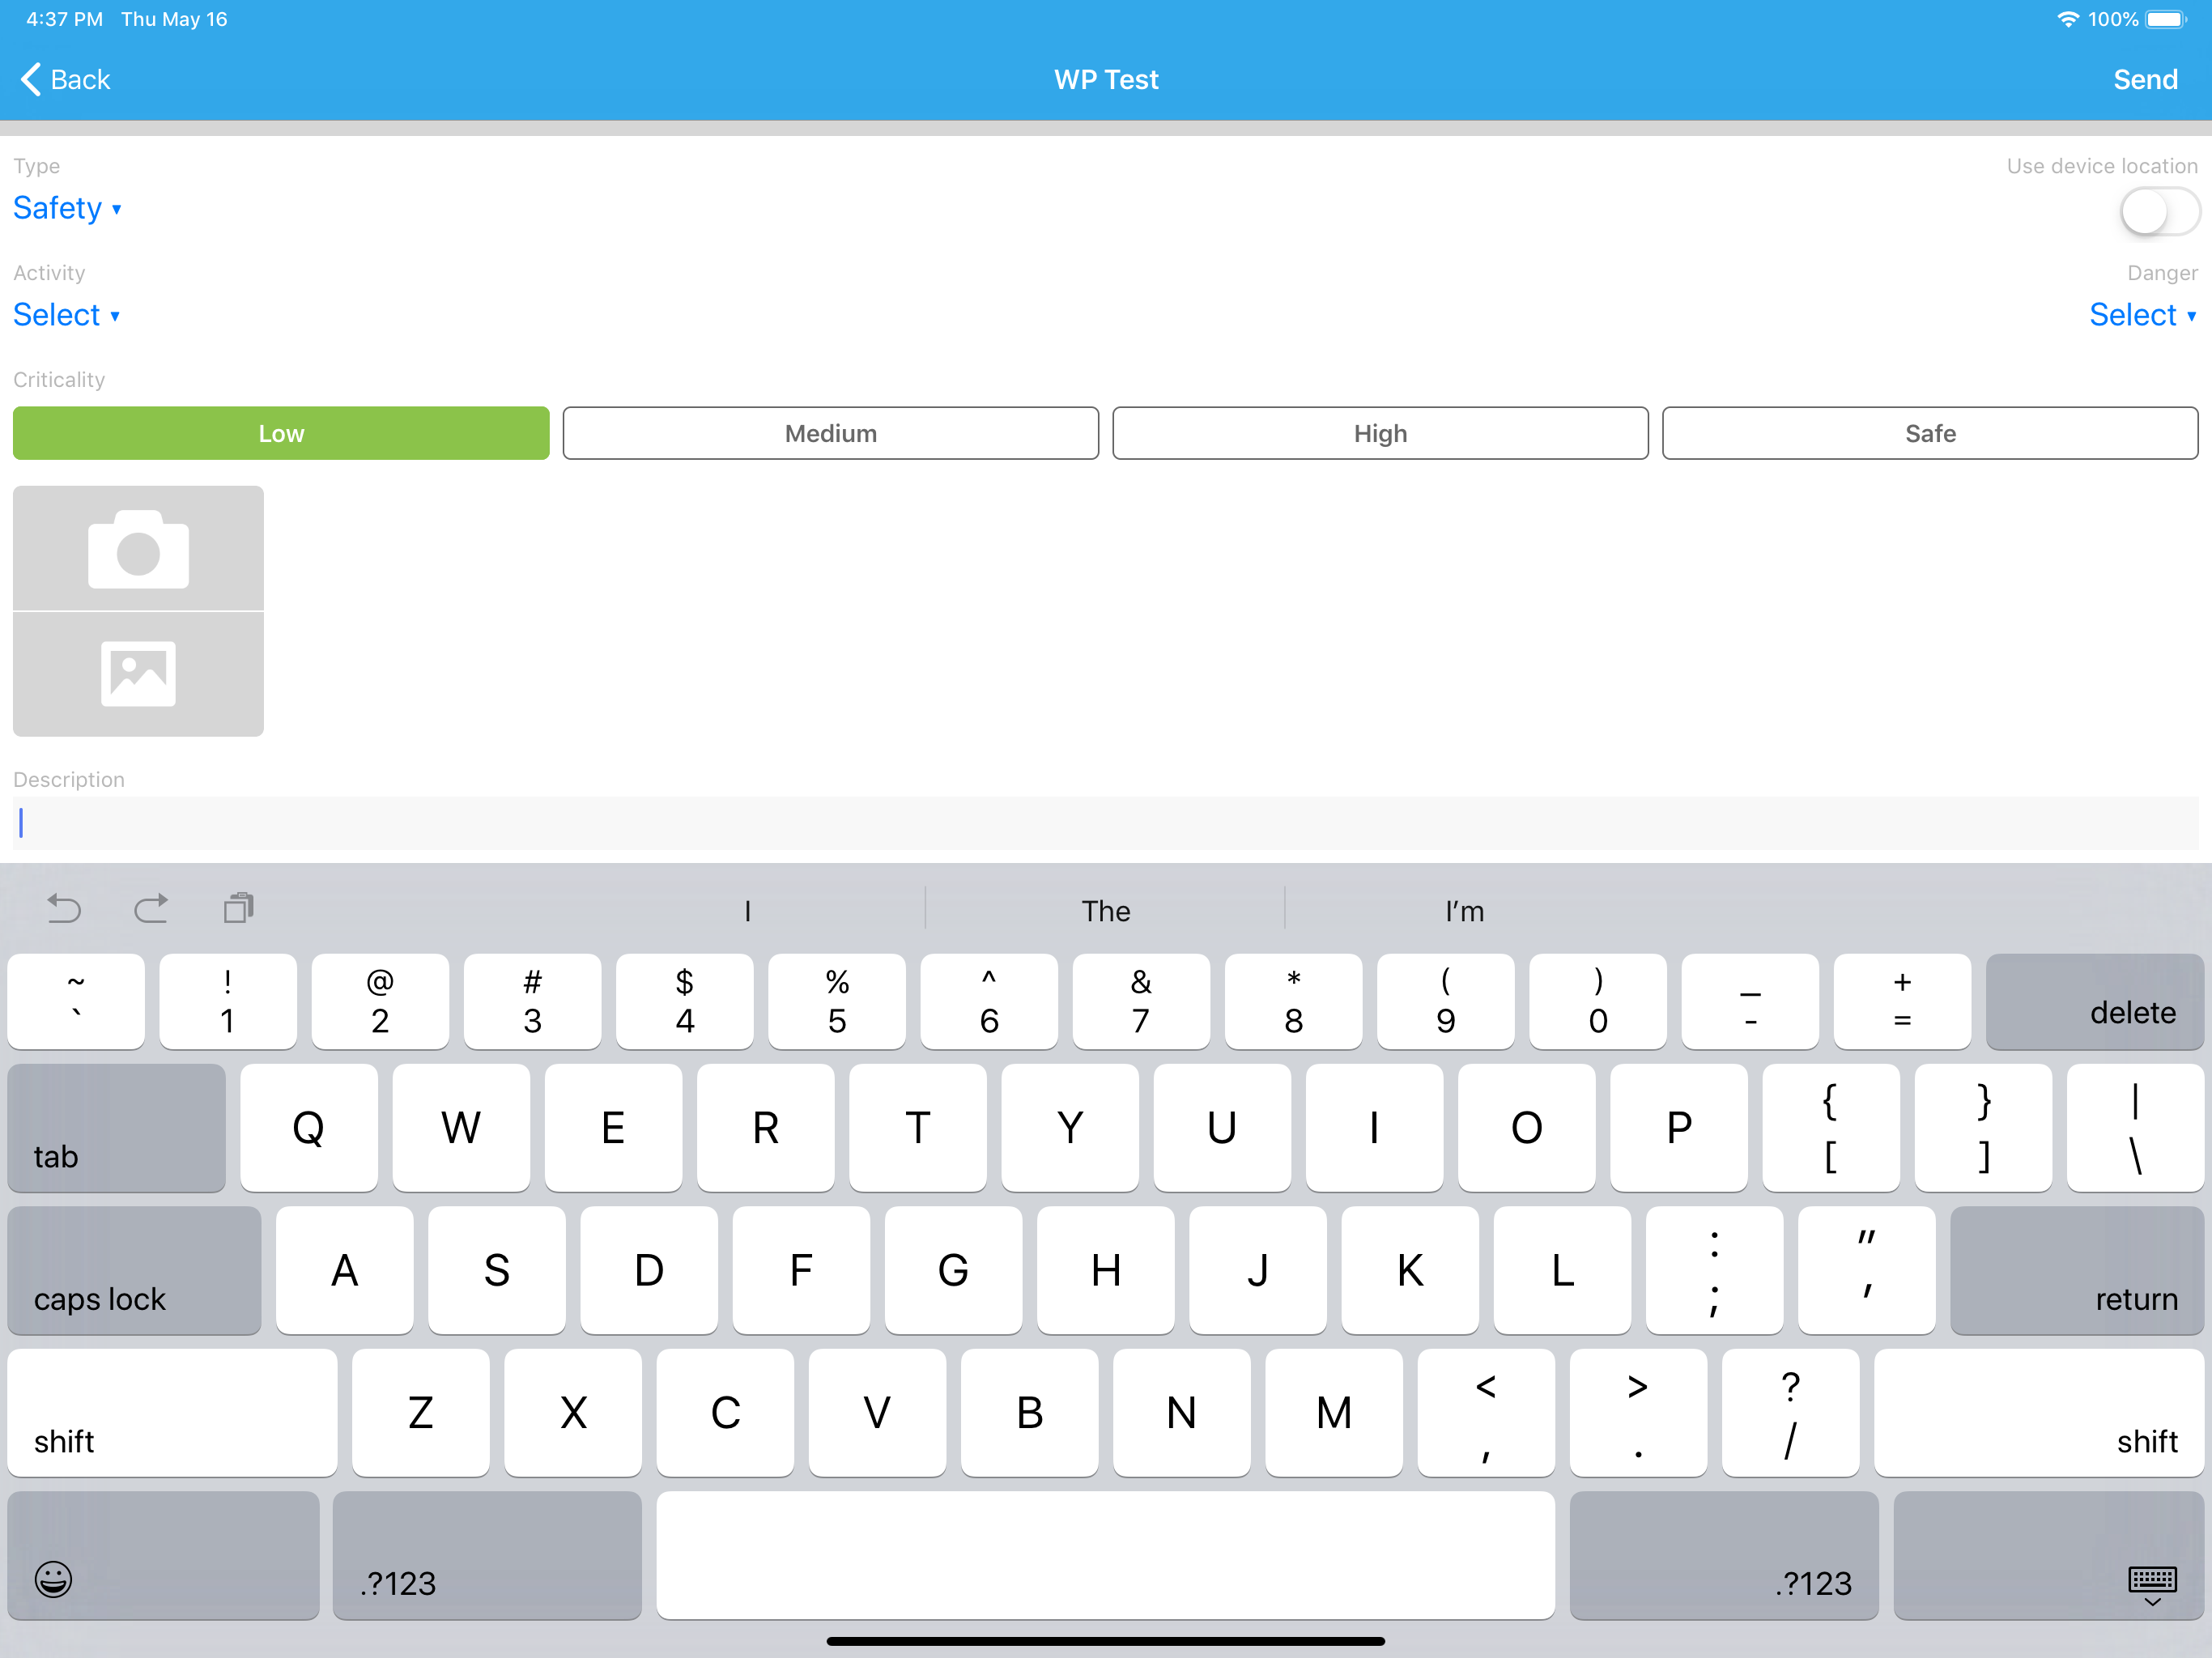Select Medium criticality
The width and height of the screenshot is (2212, 1658).
(x=830, y=433)
